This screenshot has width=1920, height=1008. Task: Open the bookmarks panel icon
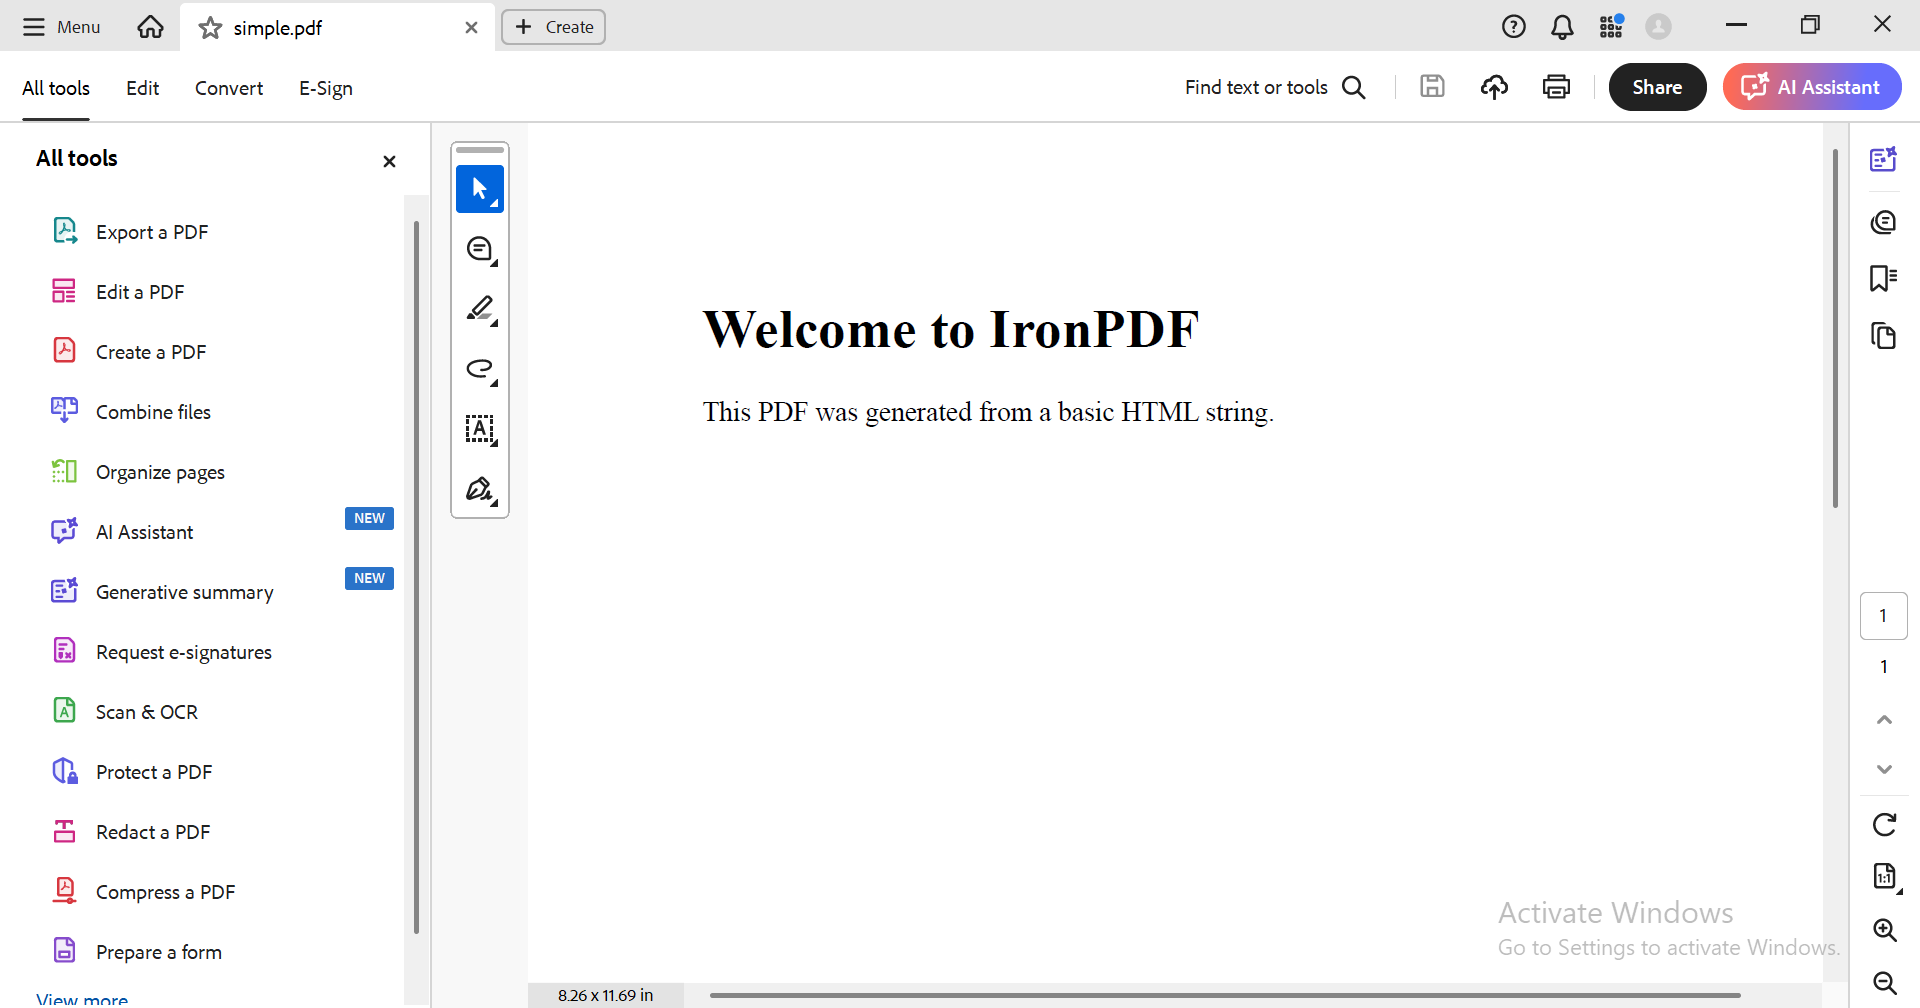1883,278
